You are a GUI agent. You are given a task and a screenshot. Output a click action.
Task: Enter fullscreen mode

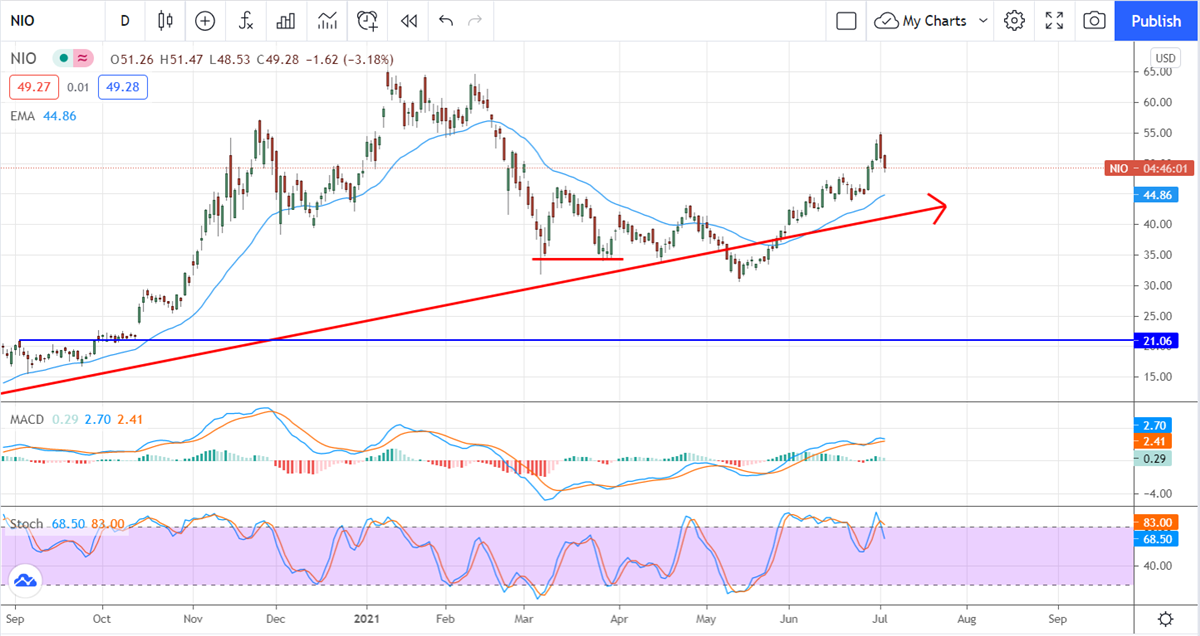(1054, 20)
